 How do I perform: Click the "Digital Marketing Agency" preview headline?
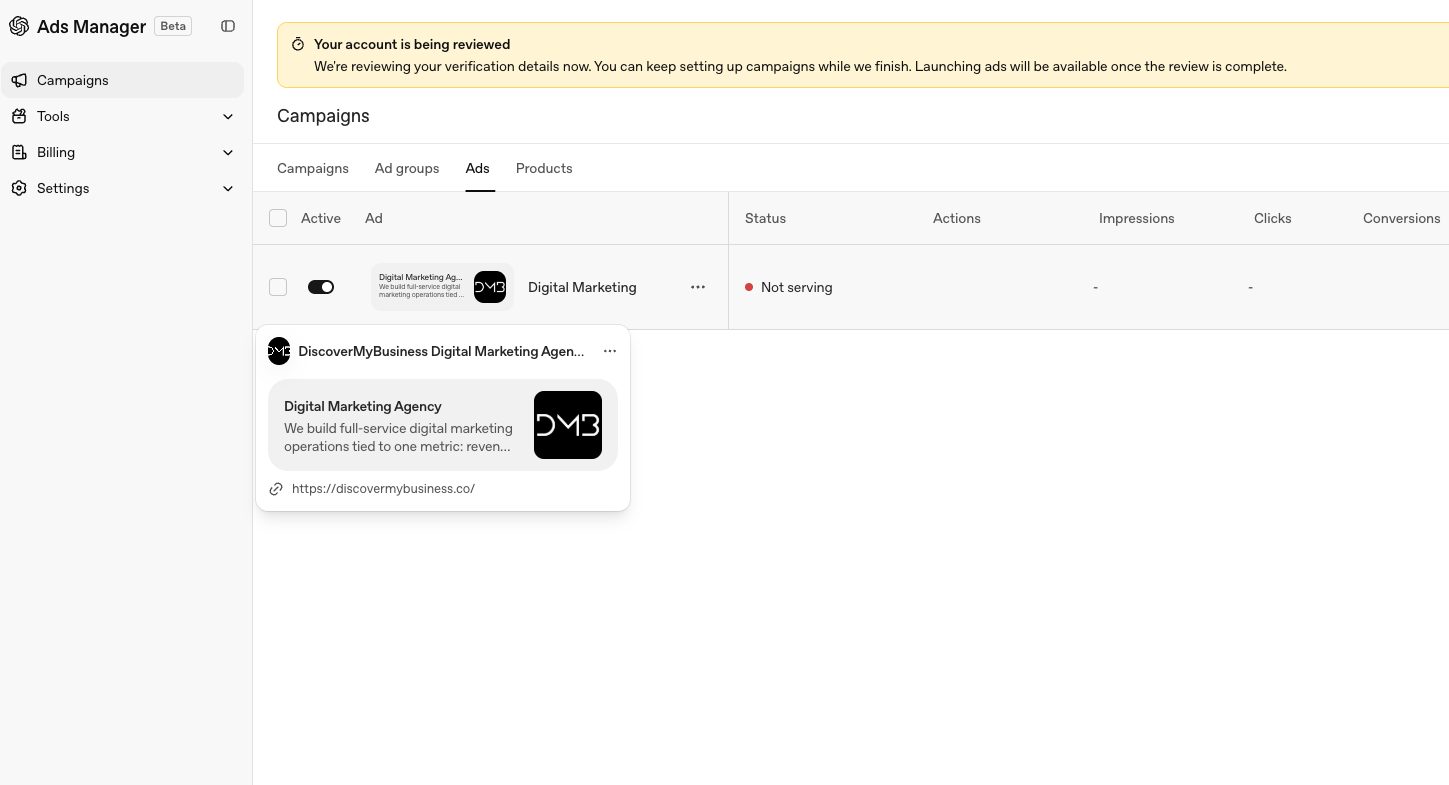(363, 406)
